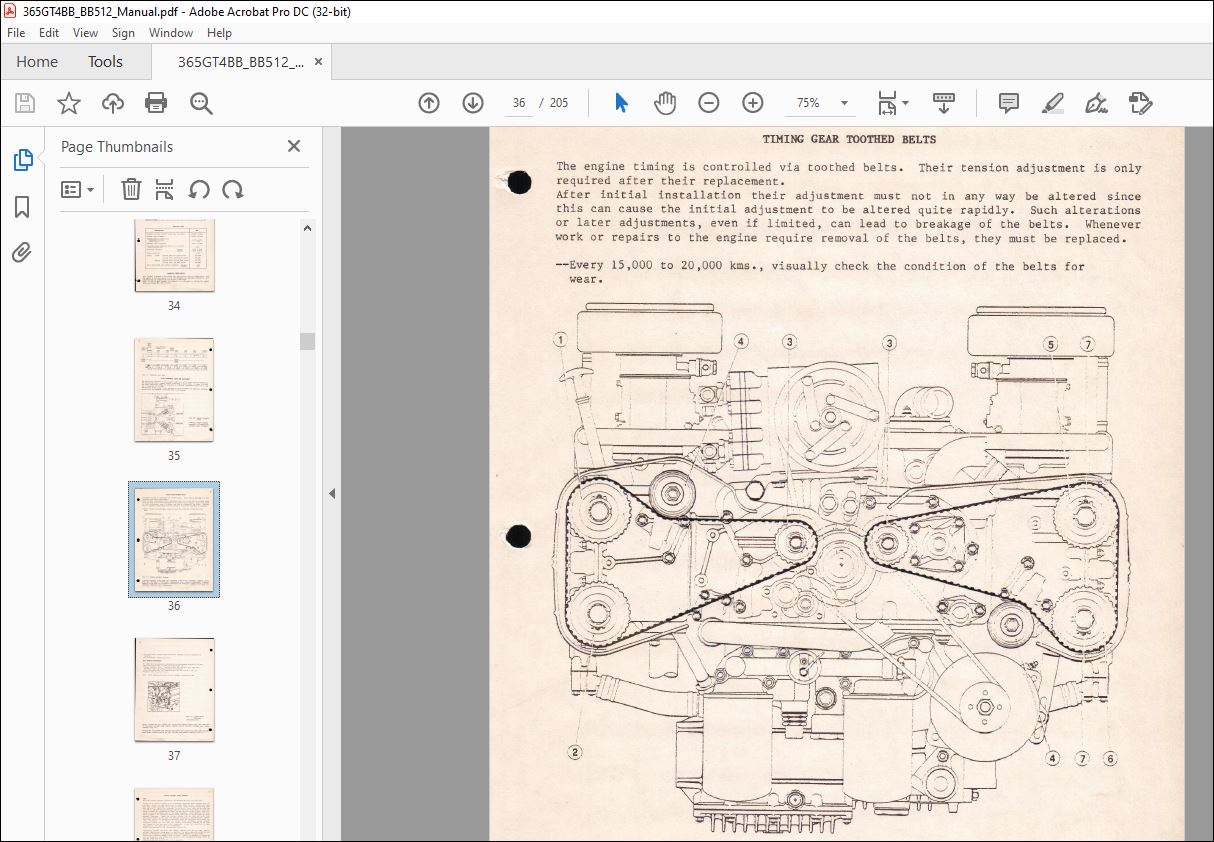The width and height of the screenshot is (1214, 842).
Task: Select page 37 thumbnail
Action: coord(174,690)
